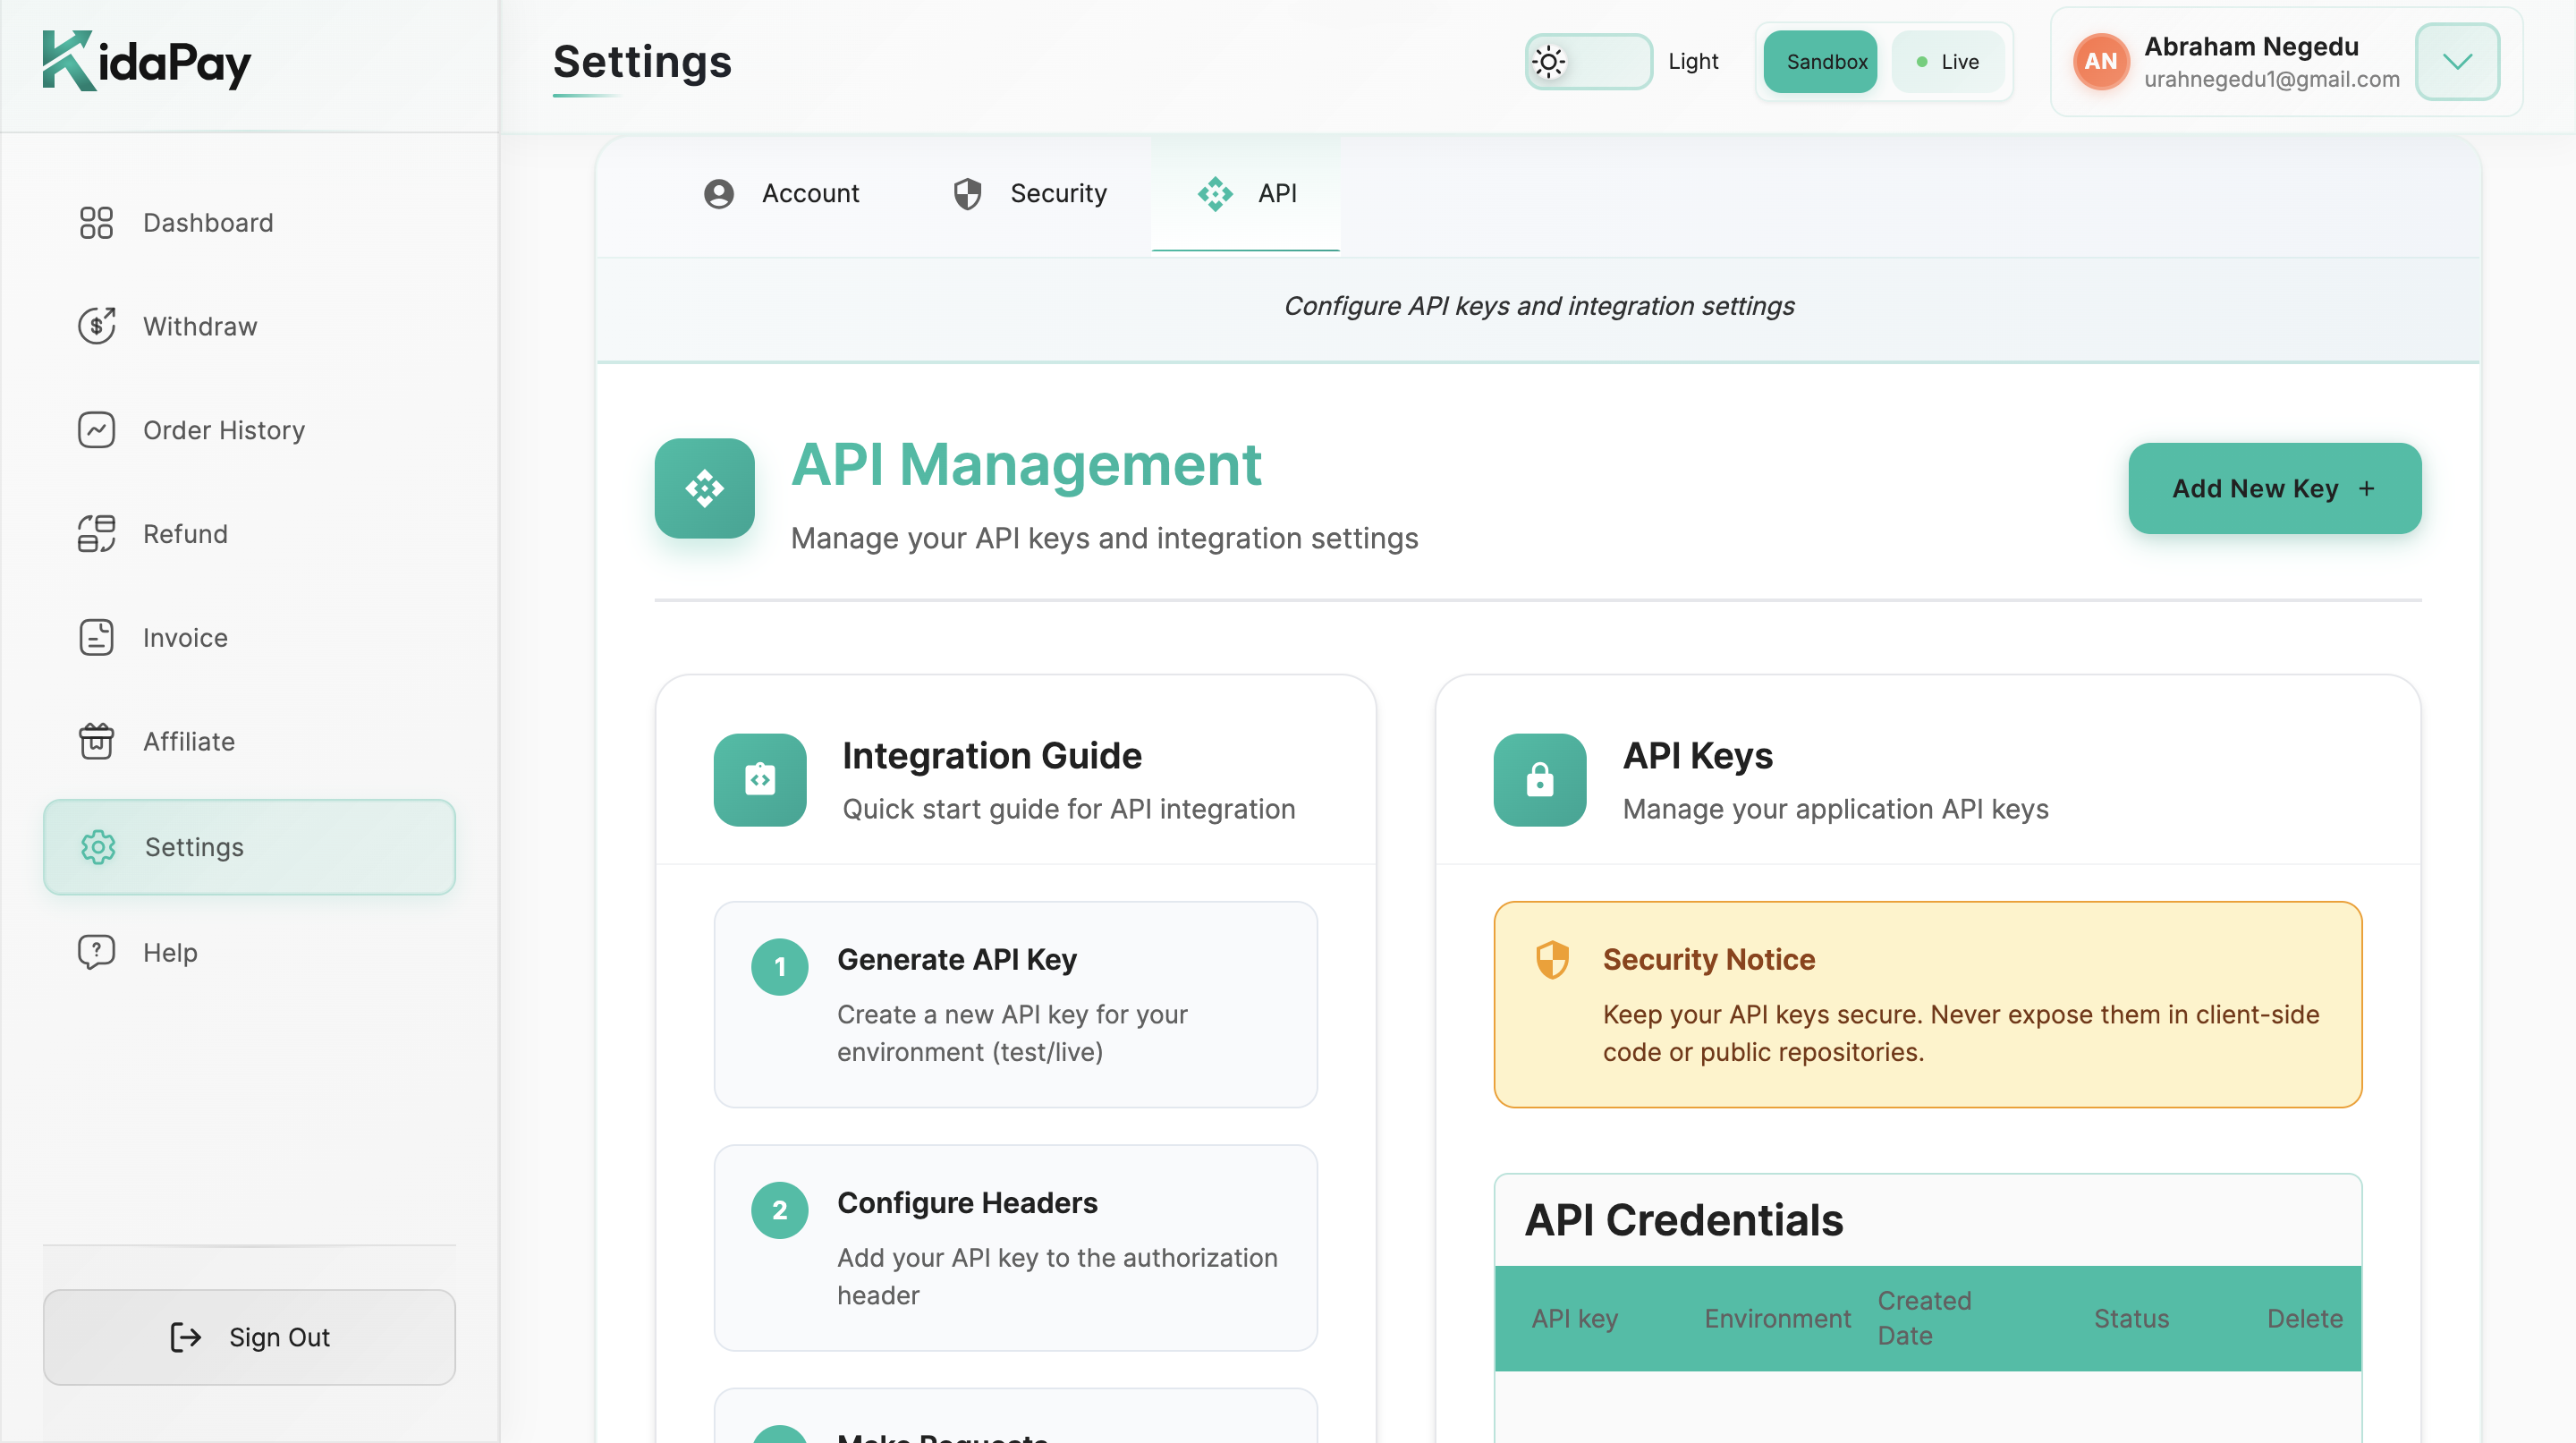Open Refund page

[249, 534]
